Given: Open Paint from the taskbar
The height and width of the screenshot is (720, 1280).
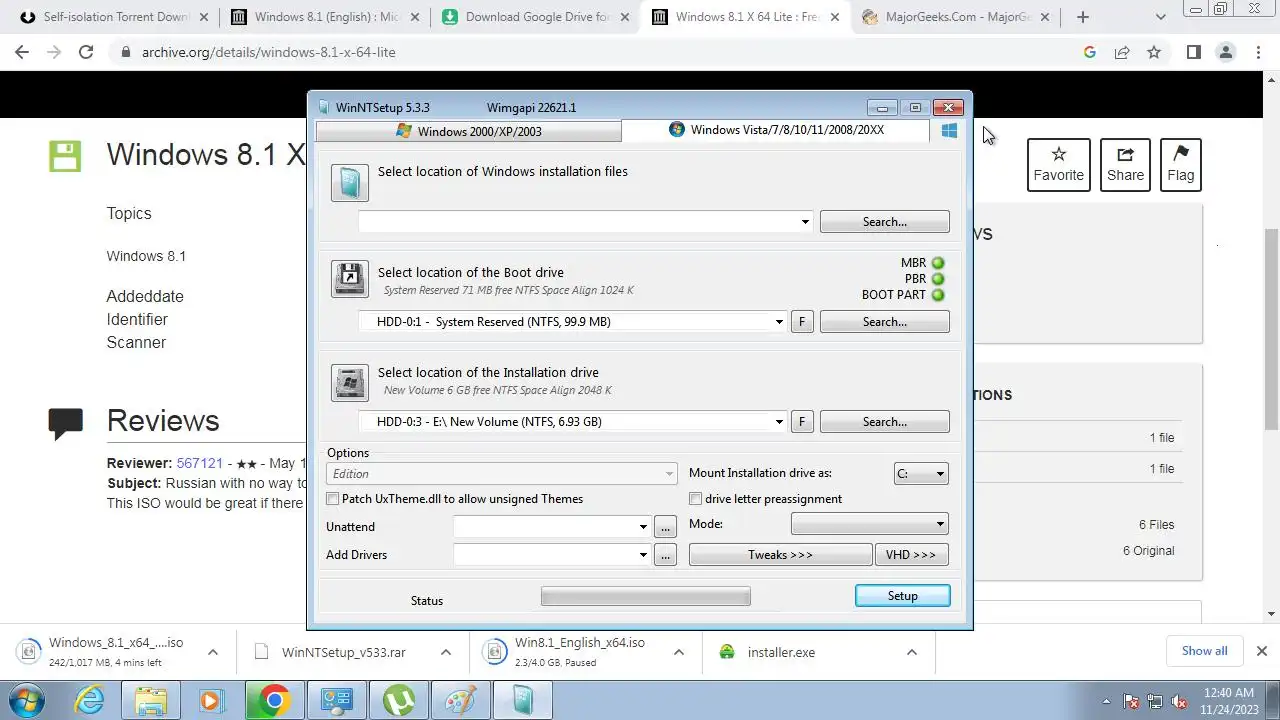Looking at the screenshot, I should point(460,701).
